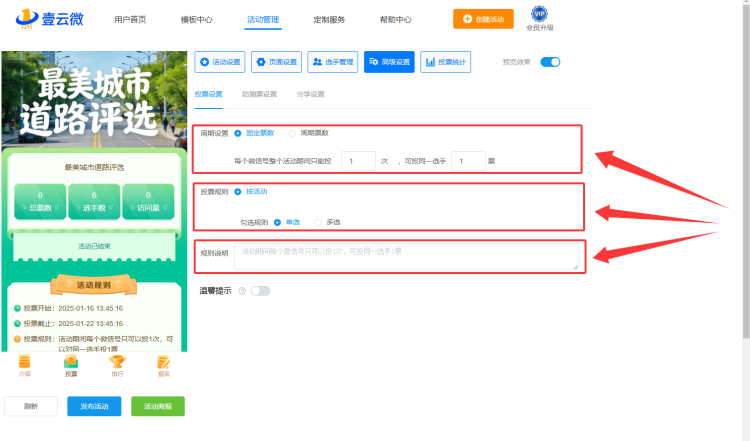
Task: Click the 规则说明 text area
Action: [x=406, y=257]
